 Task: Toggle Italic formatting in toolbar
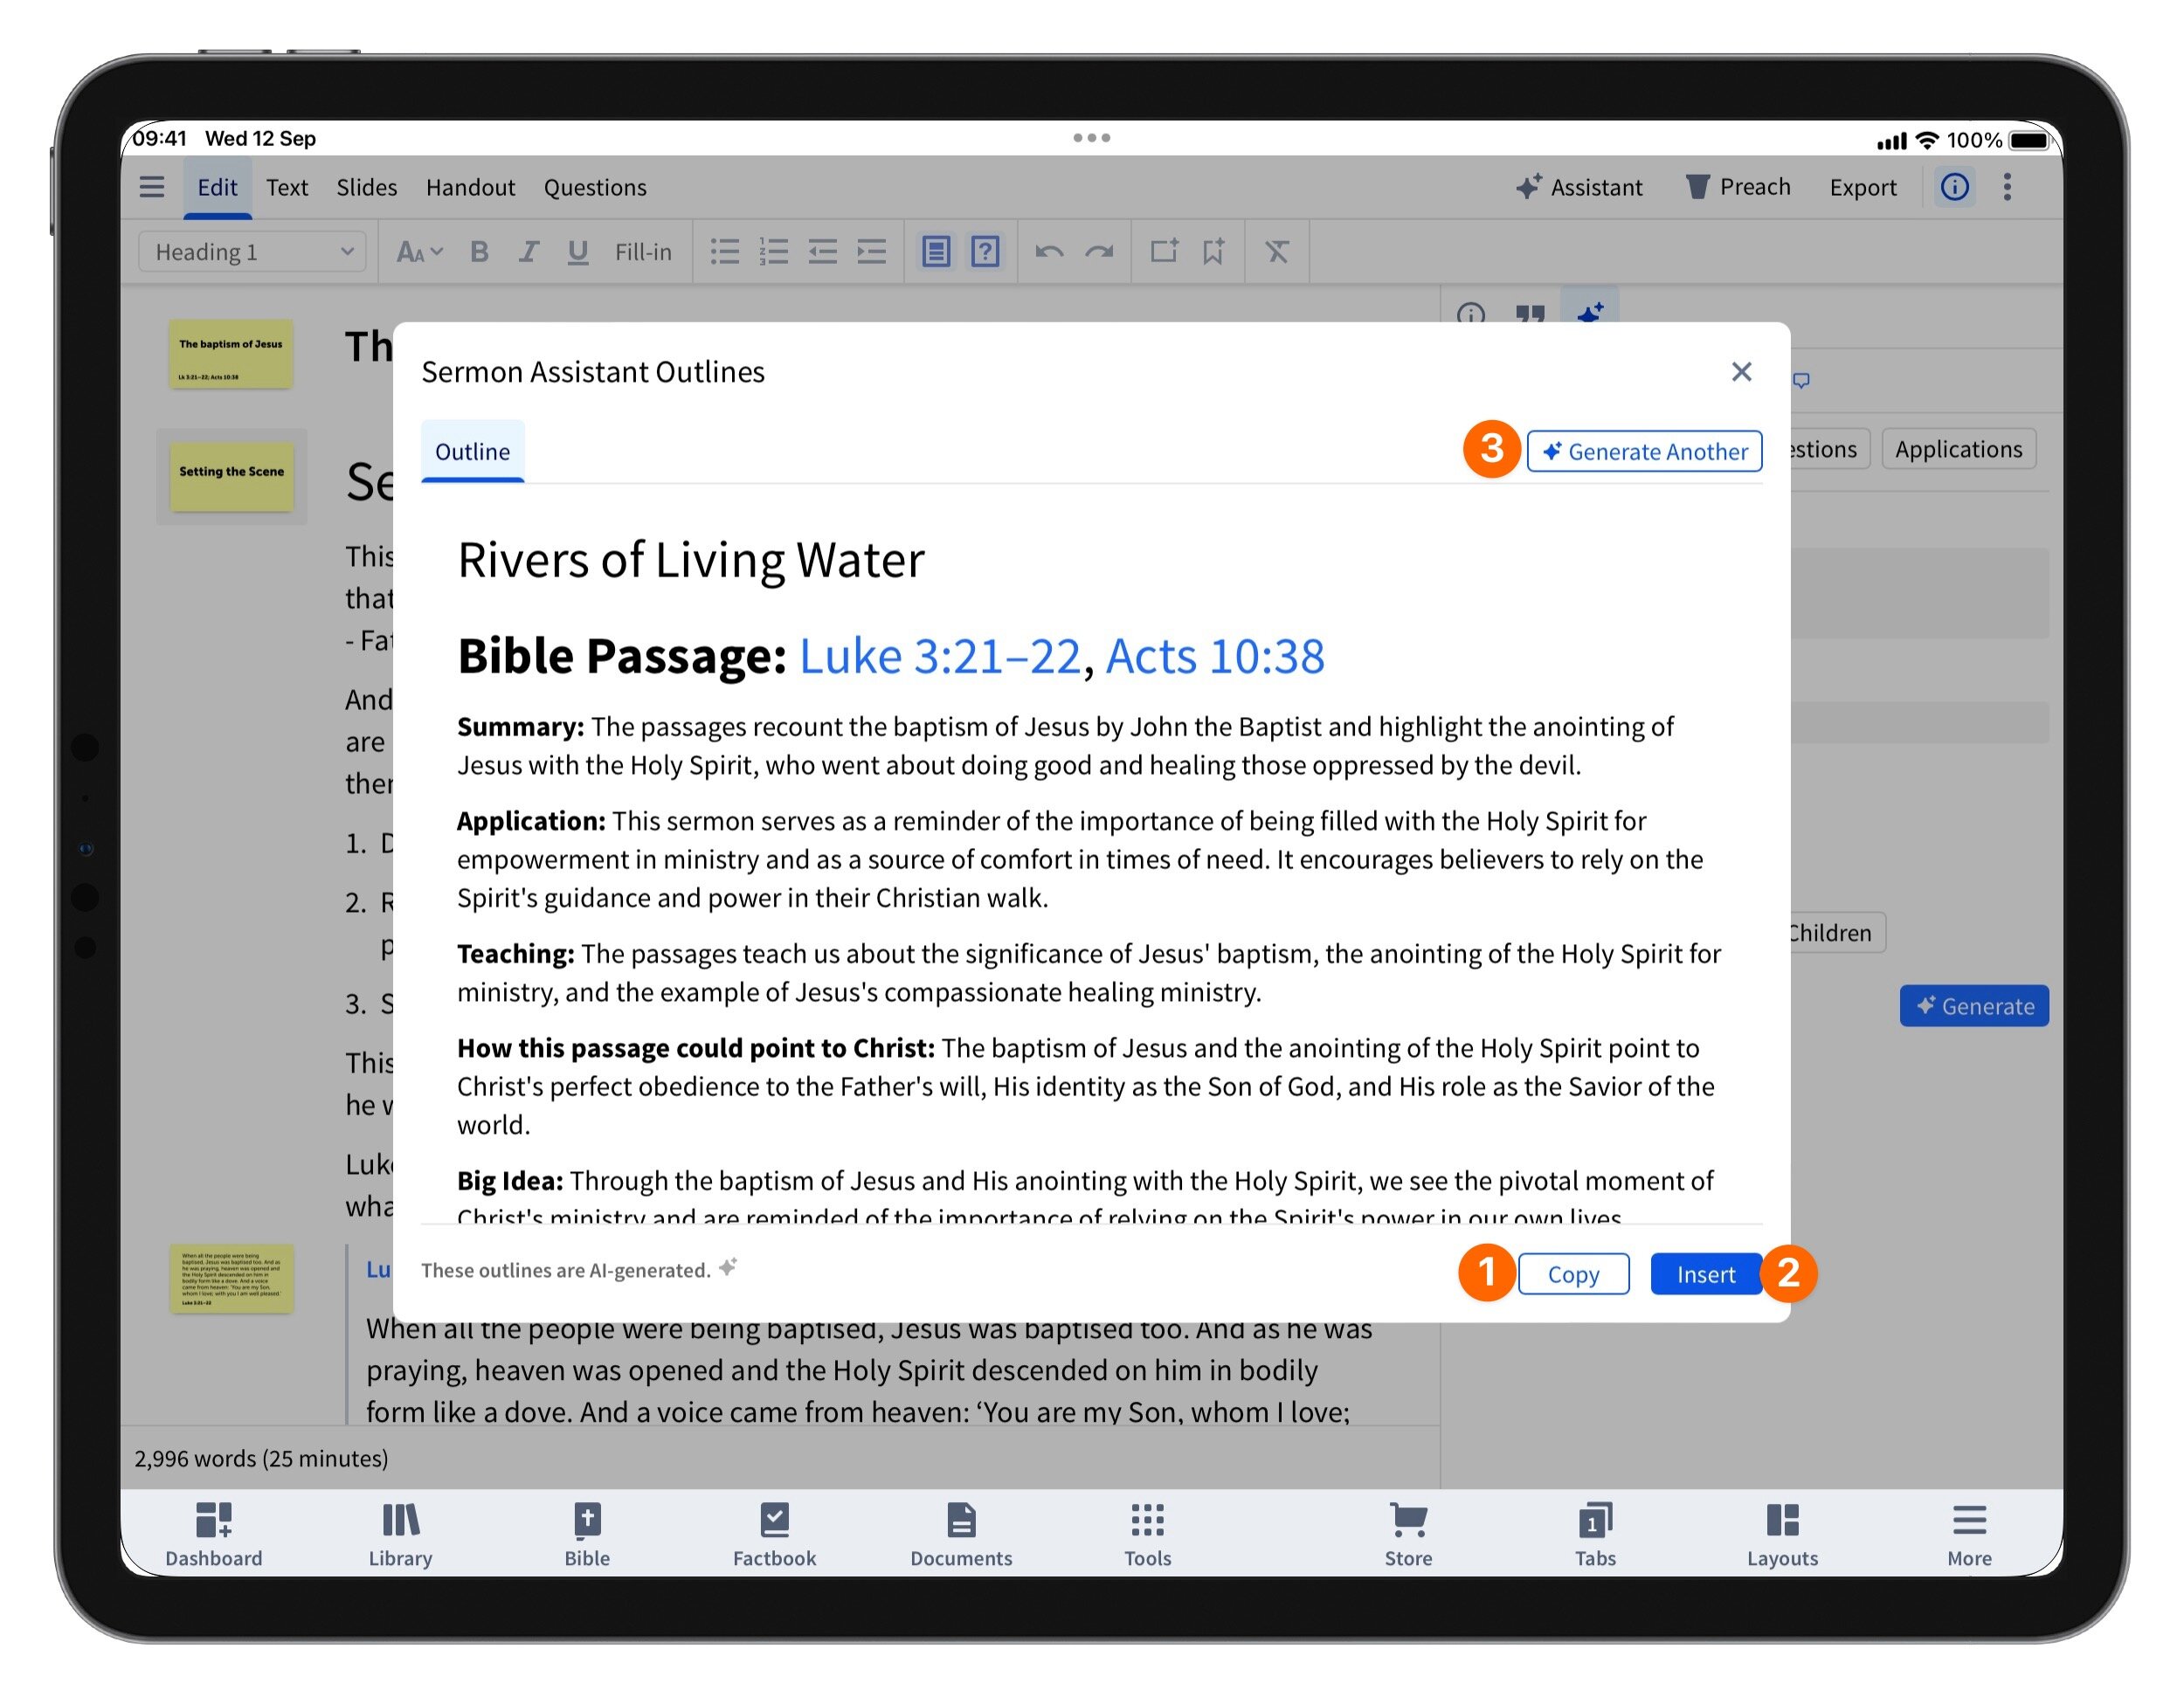(528, 252)
